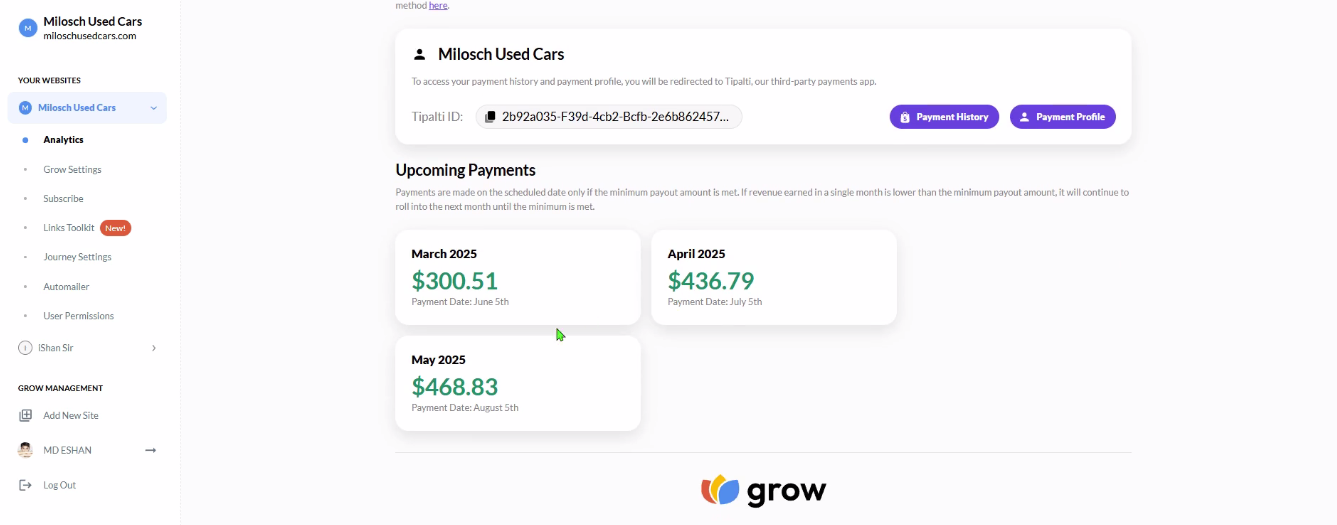Click the arrow icon beside MD ESHAN
This screenshot has height=525, width=1337.
(x=151, y=450)
